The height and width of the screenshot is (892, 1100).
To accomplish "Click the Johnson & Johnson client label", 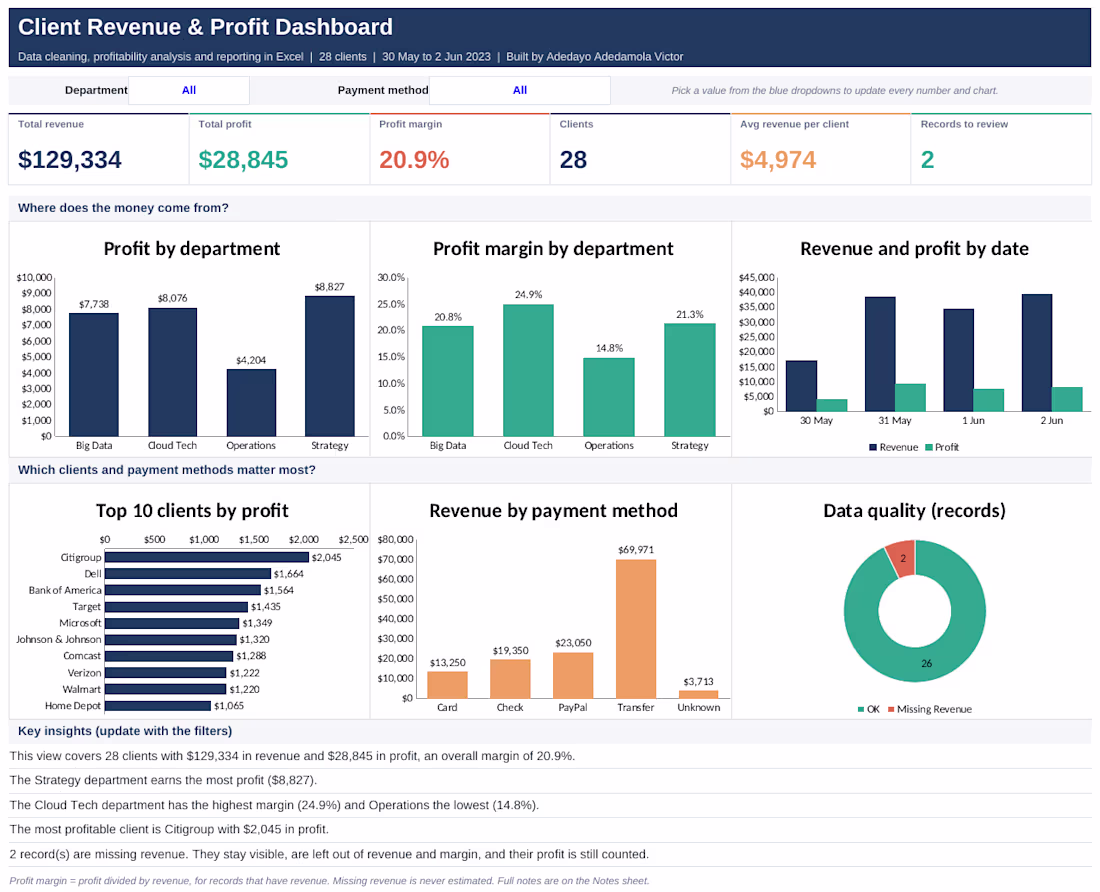I will pos(59,640).
